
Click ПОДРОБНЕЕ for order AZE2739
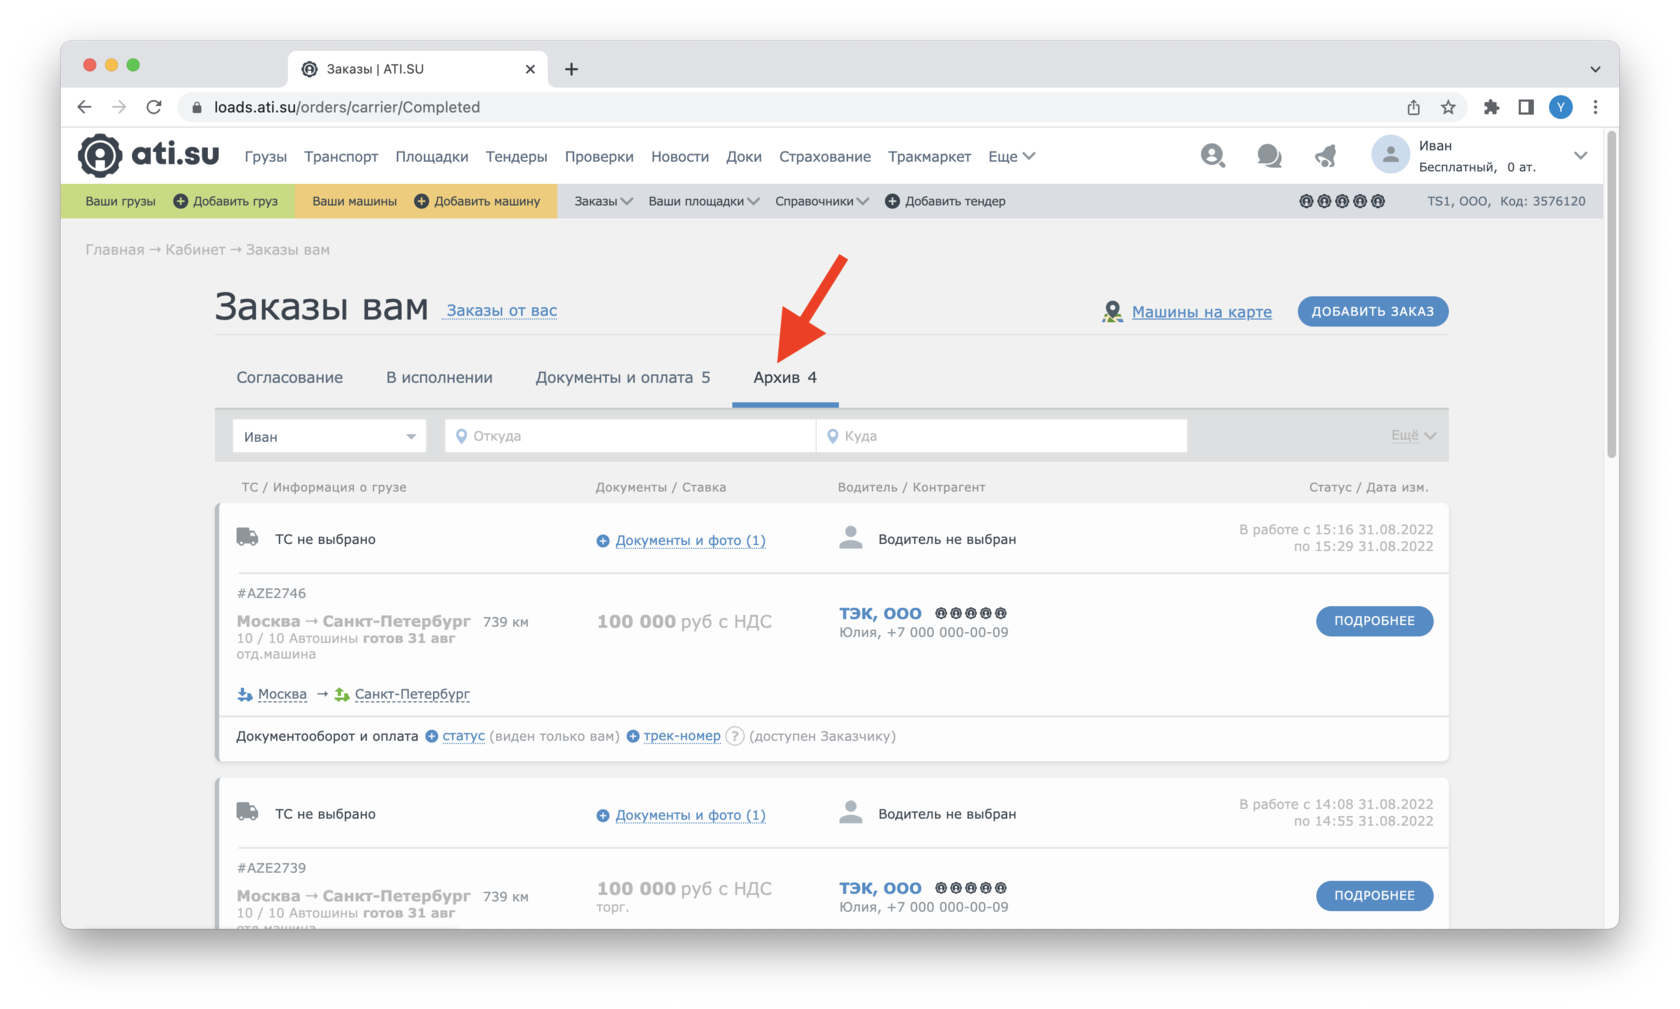[1374, 895]
